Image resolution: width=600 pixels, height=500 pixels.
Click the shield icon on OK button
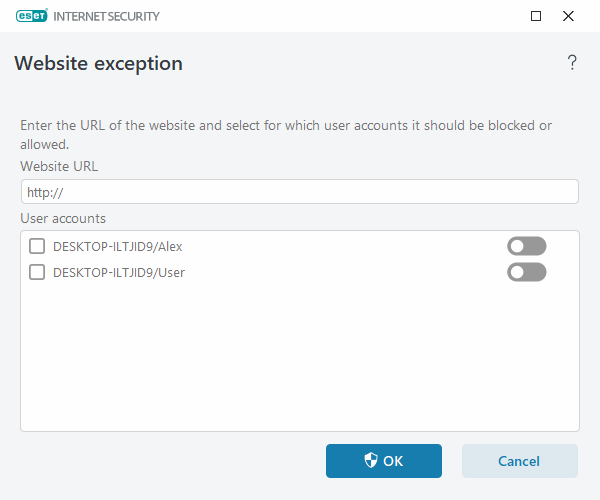tap(371, 461)
